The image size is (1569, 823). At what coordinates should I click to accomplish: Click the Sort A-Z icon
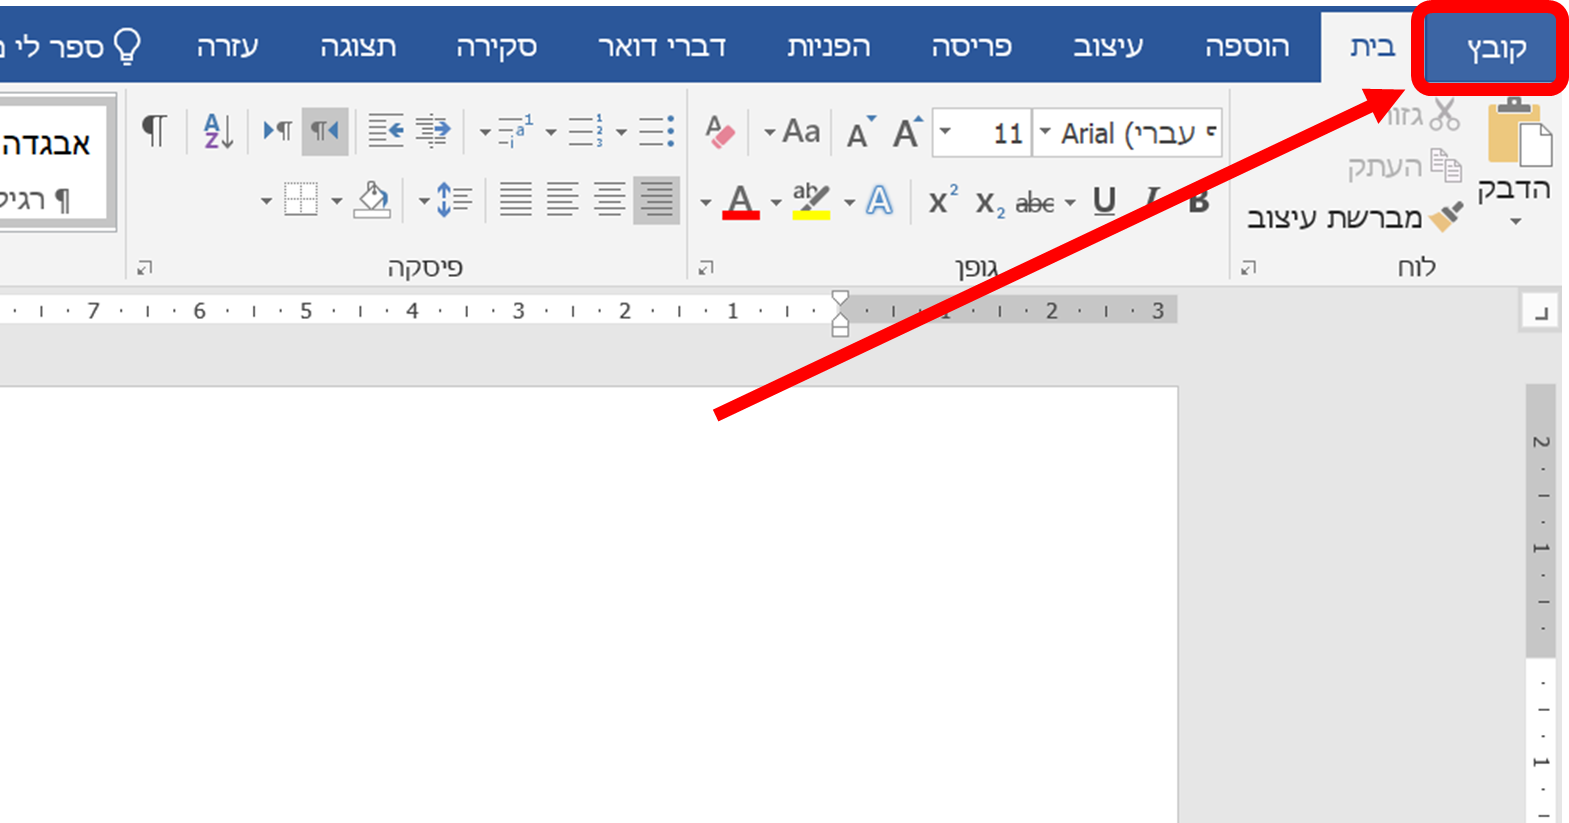click(x=218, y=131)
